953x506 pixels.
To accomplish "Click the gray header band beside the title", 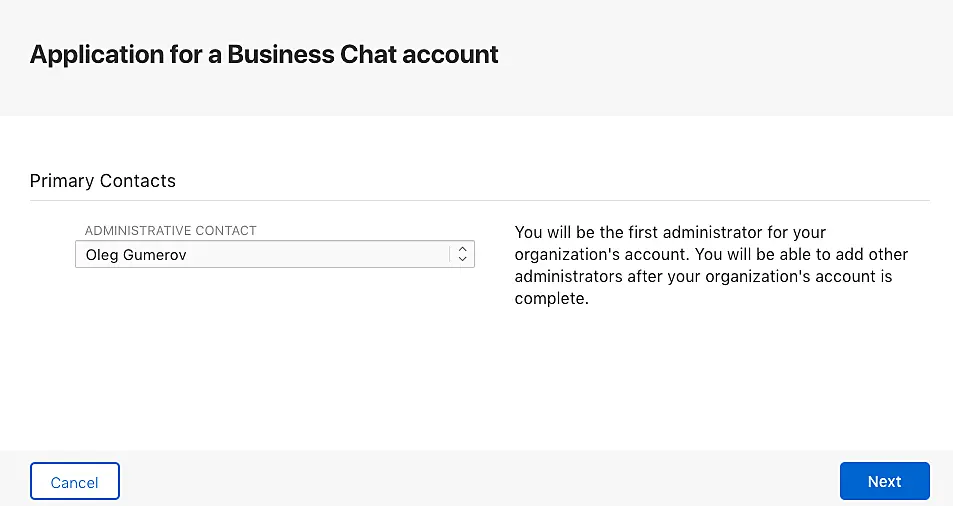I will point(720,55).
